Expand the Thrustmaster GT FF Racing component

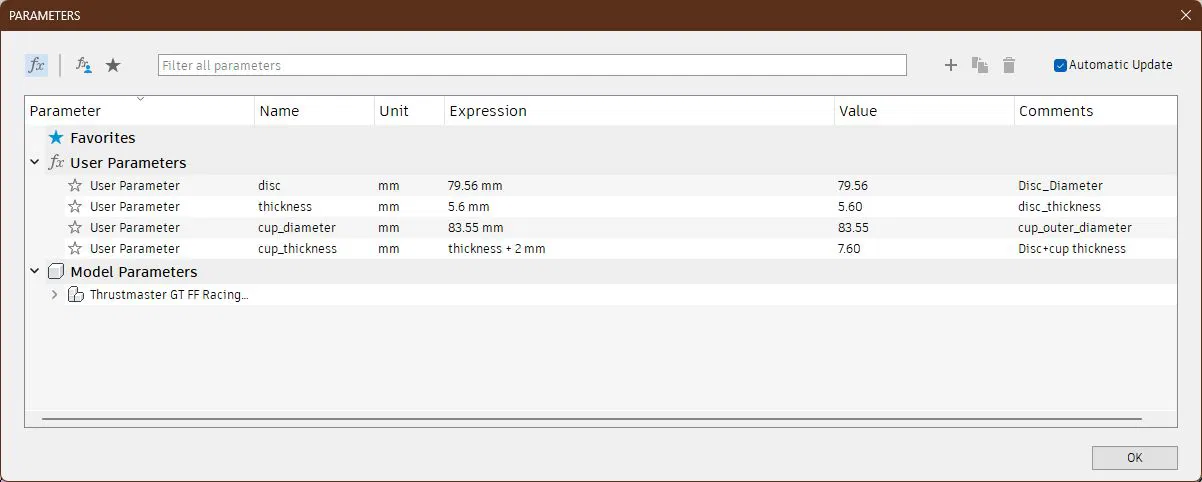tap(55, 295)
